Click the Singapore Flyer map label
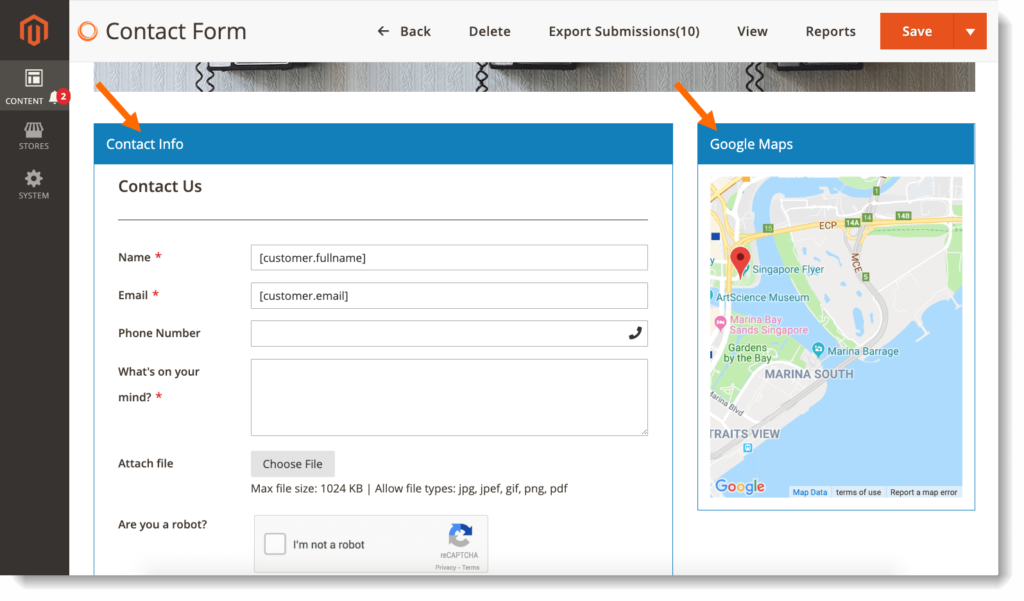Screen dimensions: 1024x601 (x=788, y=269)
